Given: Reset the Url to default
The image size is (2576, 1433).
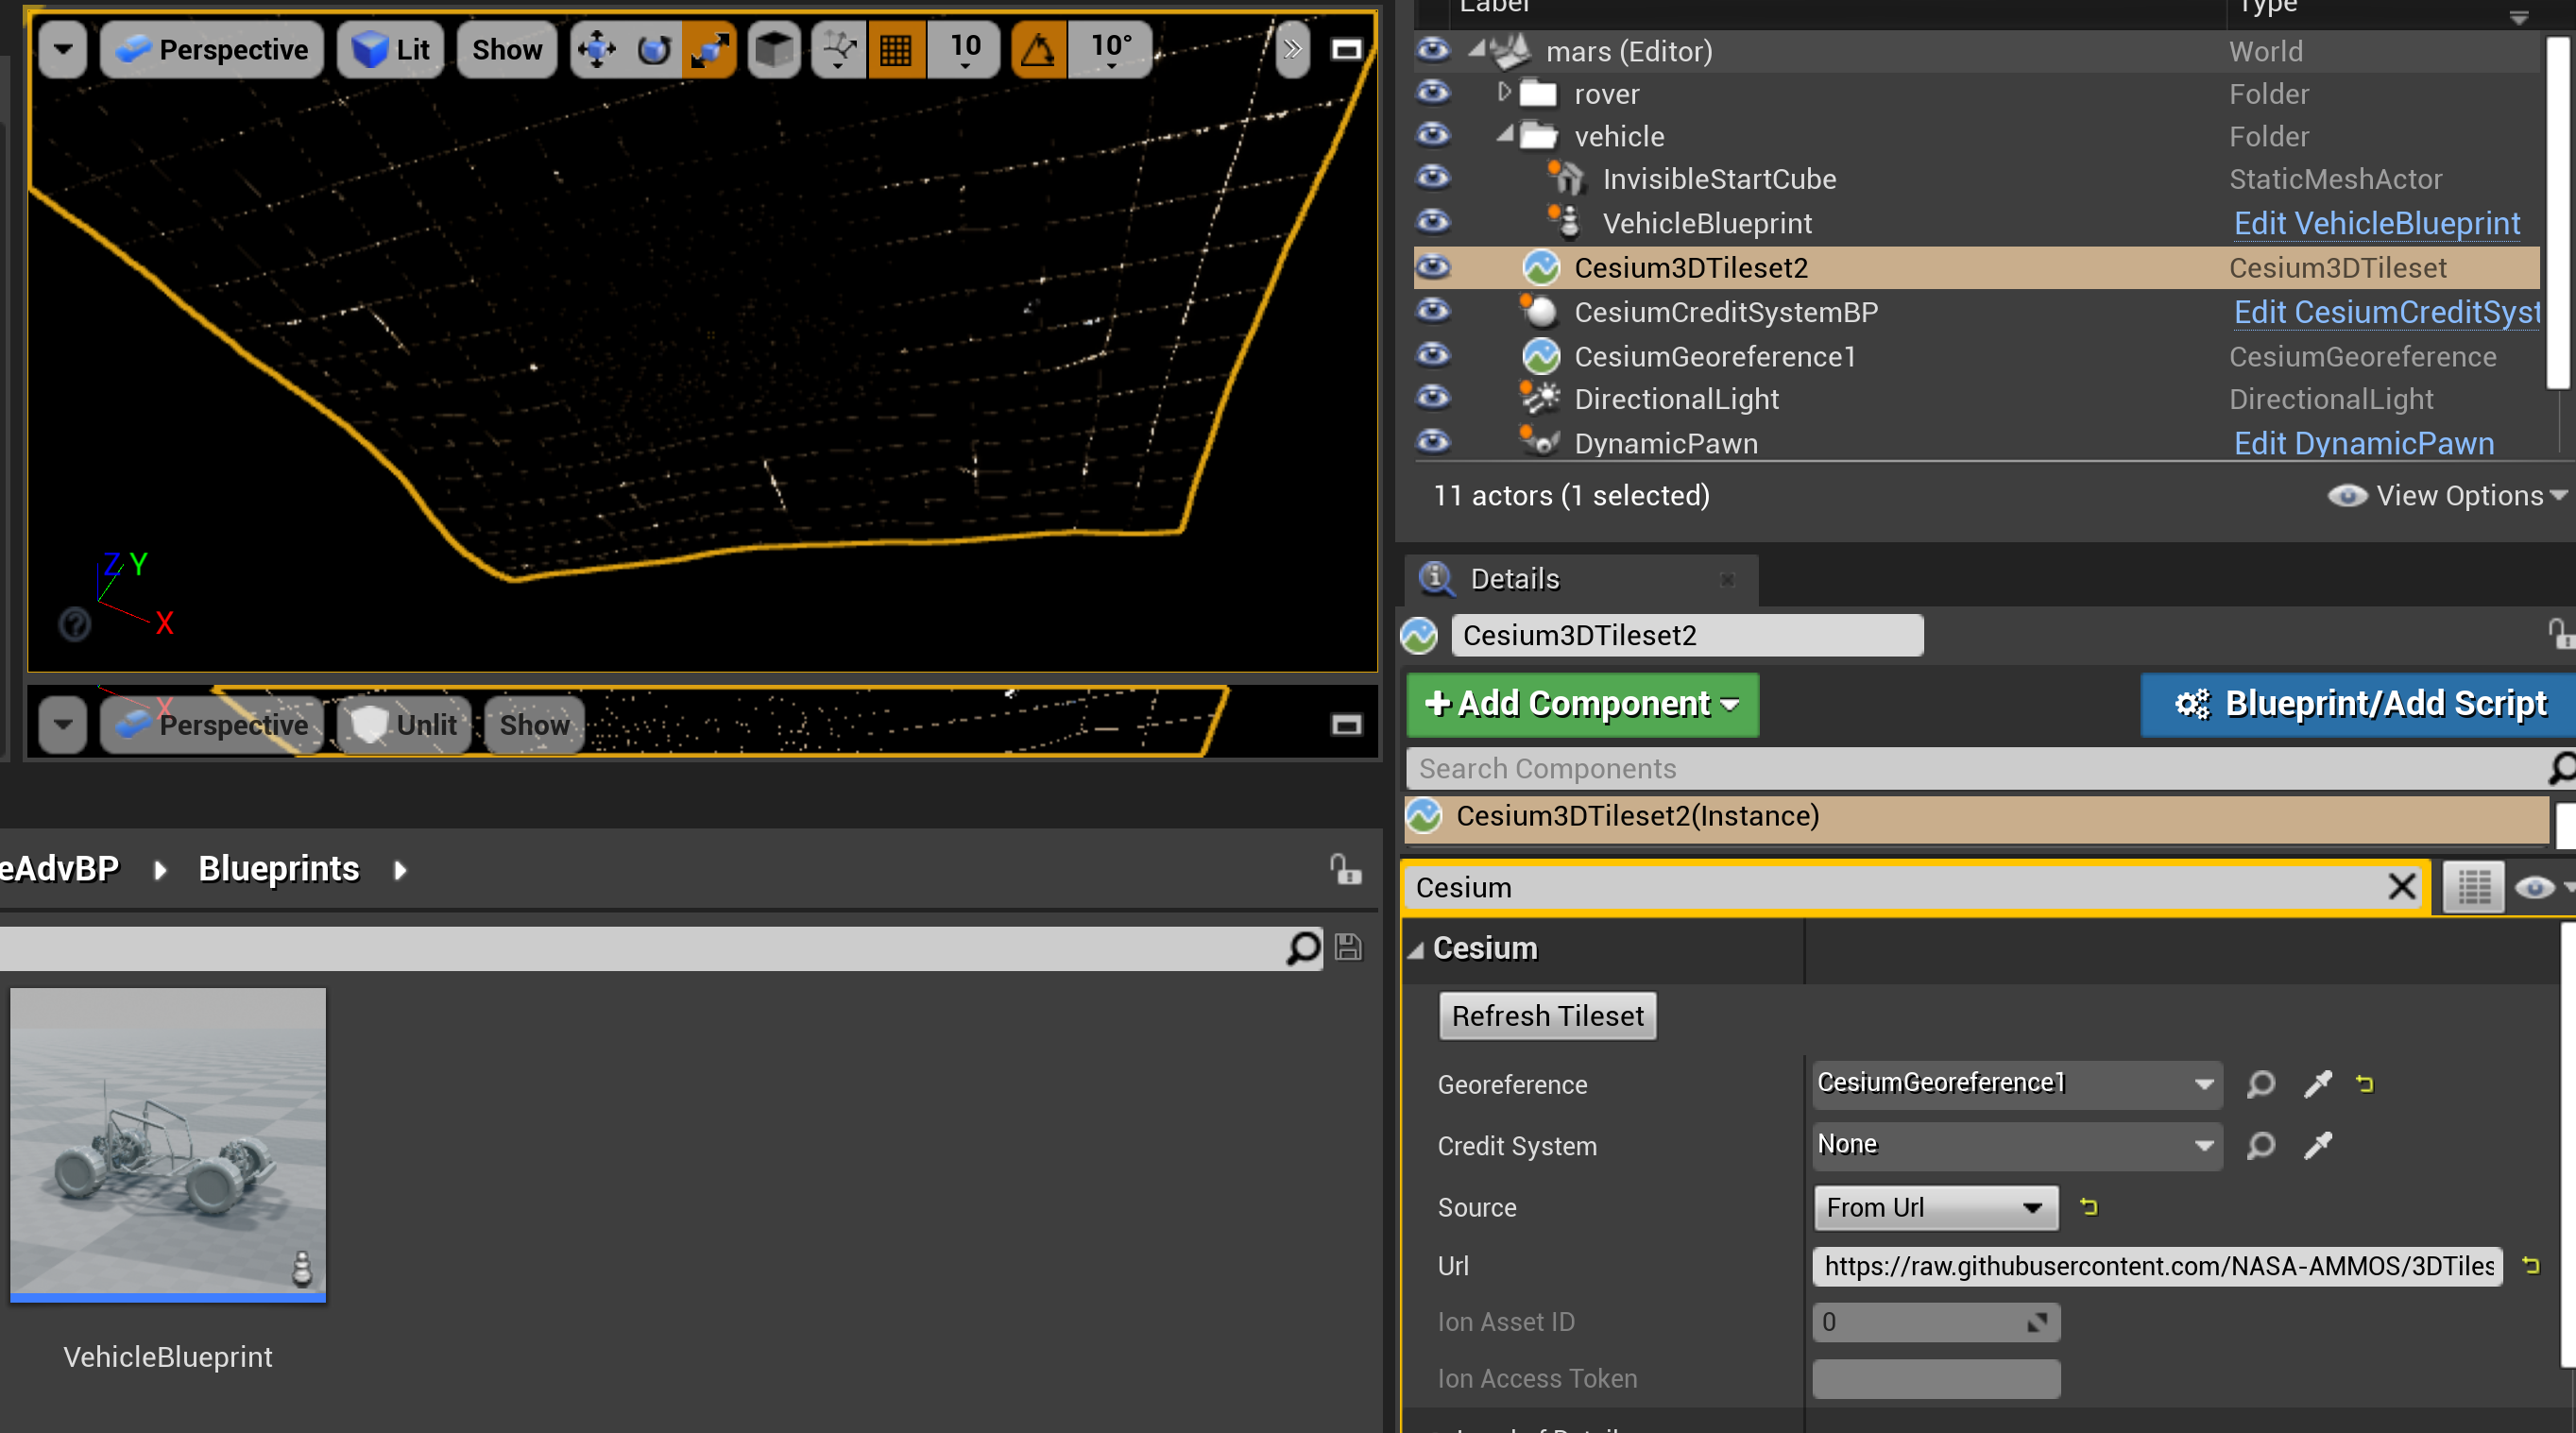Looking at the screenshot, I should [x=2531, y=1265].
